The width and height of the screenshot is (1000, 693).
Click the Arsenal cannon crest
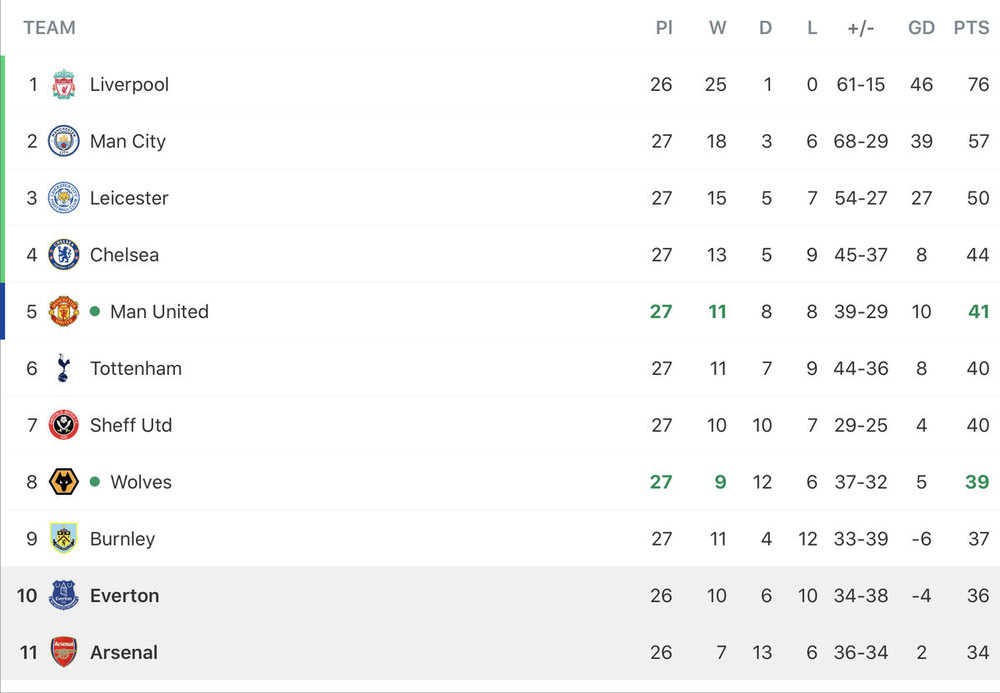coord(64,652)
